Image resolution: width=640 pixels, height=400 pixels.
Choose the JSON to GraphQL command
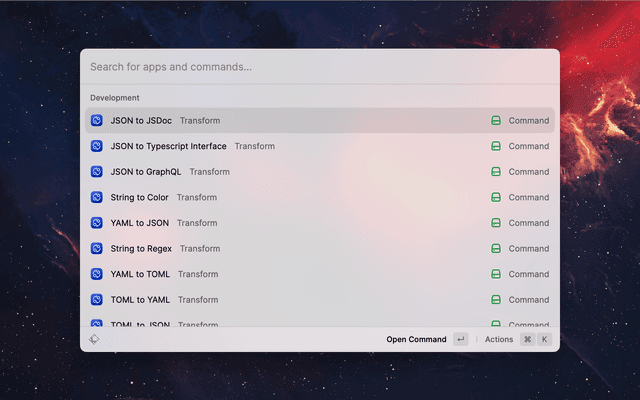pyautogui.click(x=300, y=172)
